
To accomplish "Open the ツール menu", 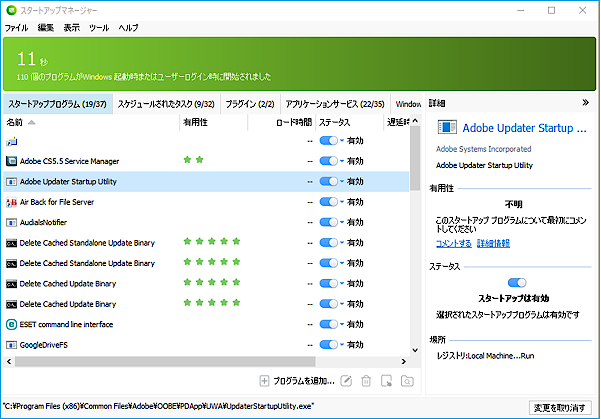I will (99, 28).
